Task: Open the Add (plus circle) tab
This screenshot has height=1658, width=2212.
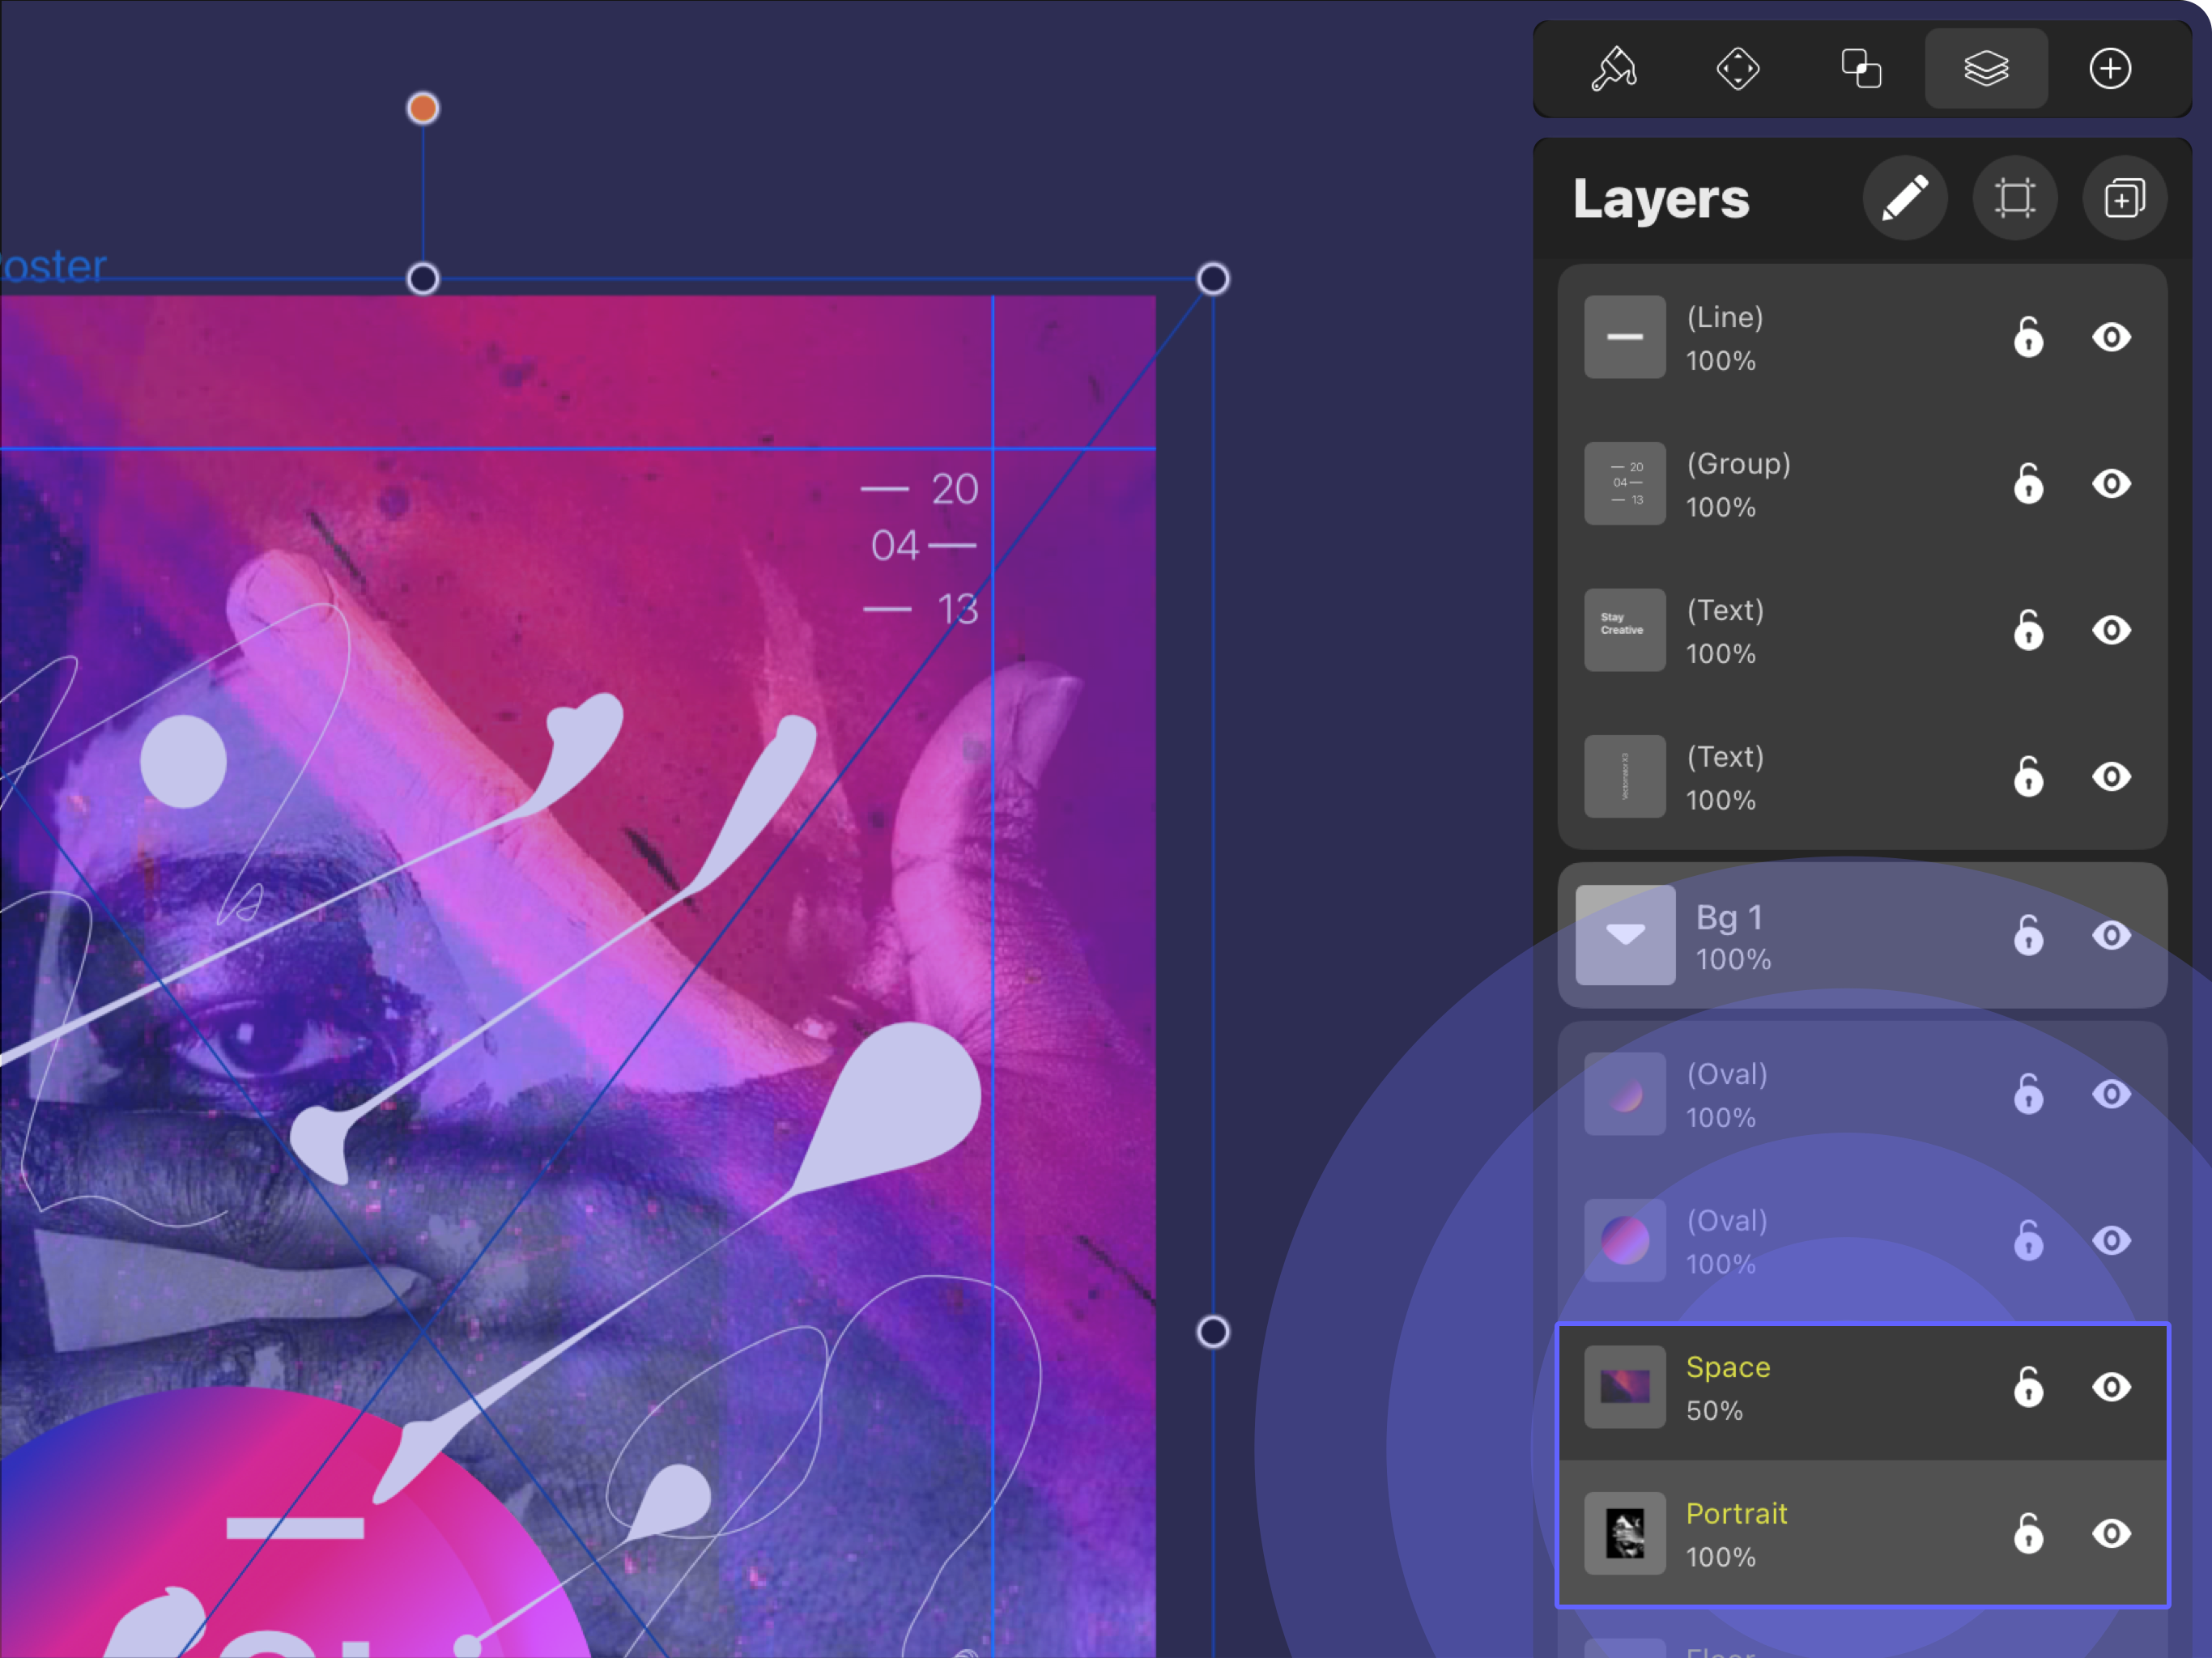Action: [x=2110, y=69]
